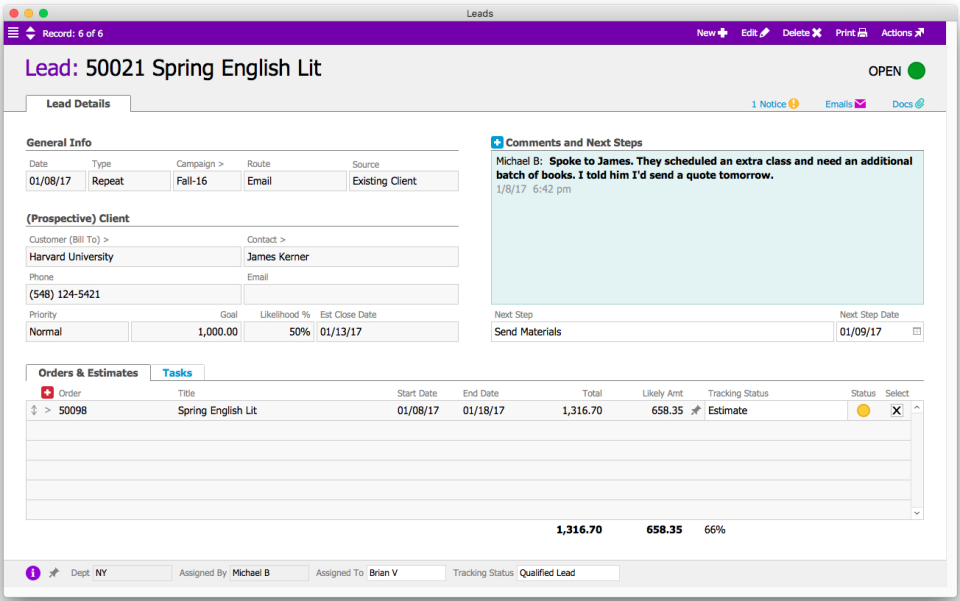Toggle the pin icon in the bottom bar
The height and width of the screenshot is (601, 960).
click(54, 572)
